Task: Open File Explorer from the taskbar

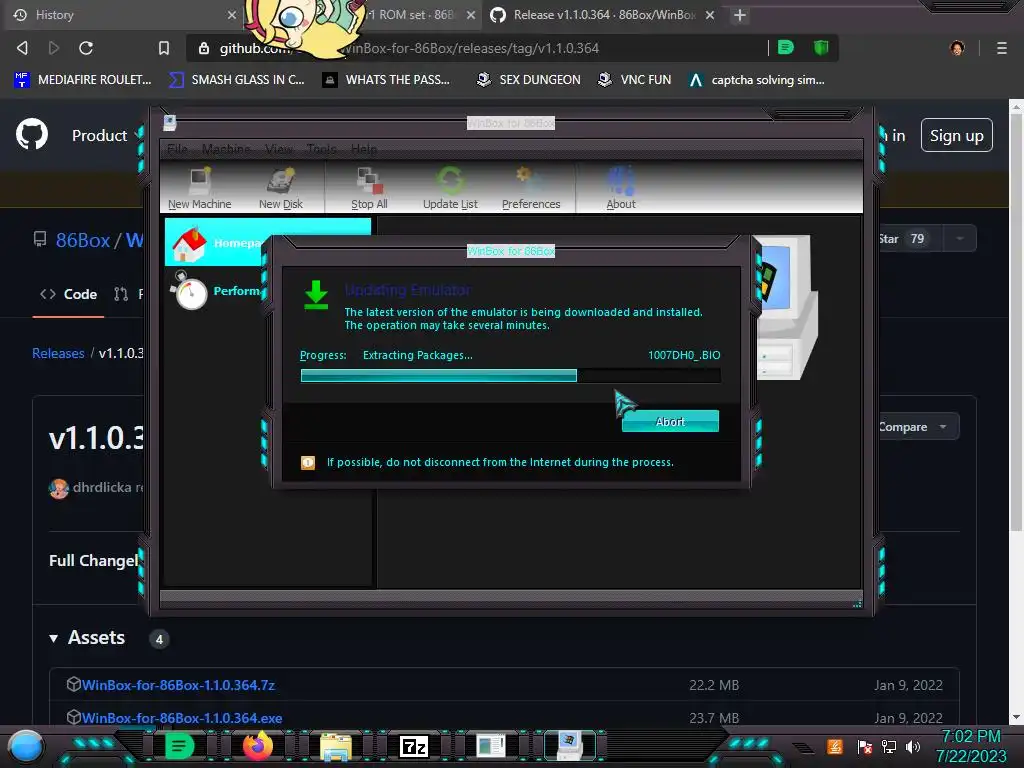Action: point(336,746)
